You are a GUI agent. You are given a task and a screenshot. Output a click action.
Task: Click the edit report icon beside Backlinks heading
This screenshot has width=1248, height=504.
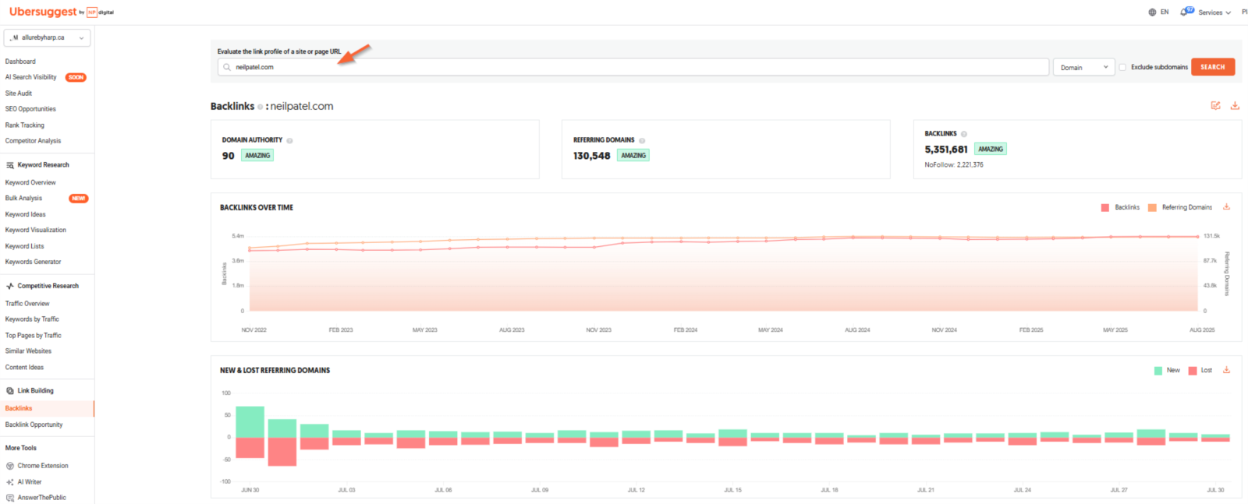click(x=1215, y=105)
